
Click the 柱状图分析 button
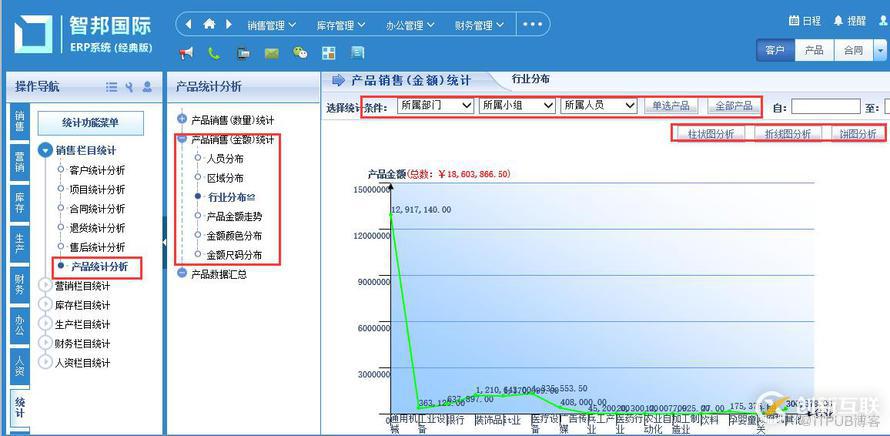711,134
